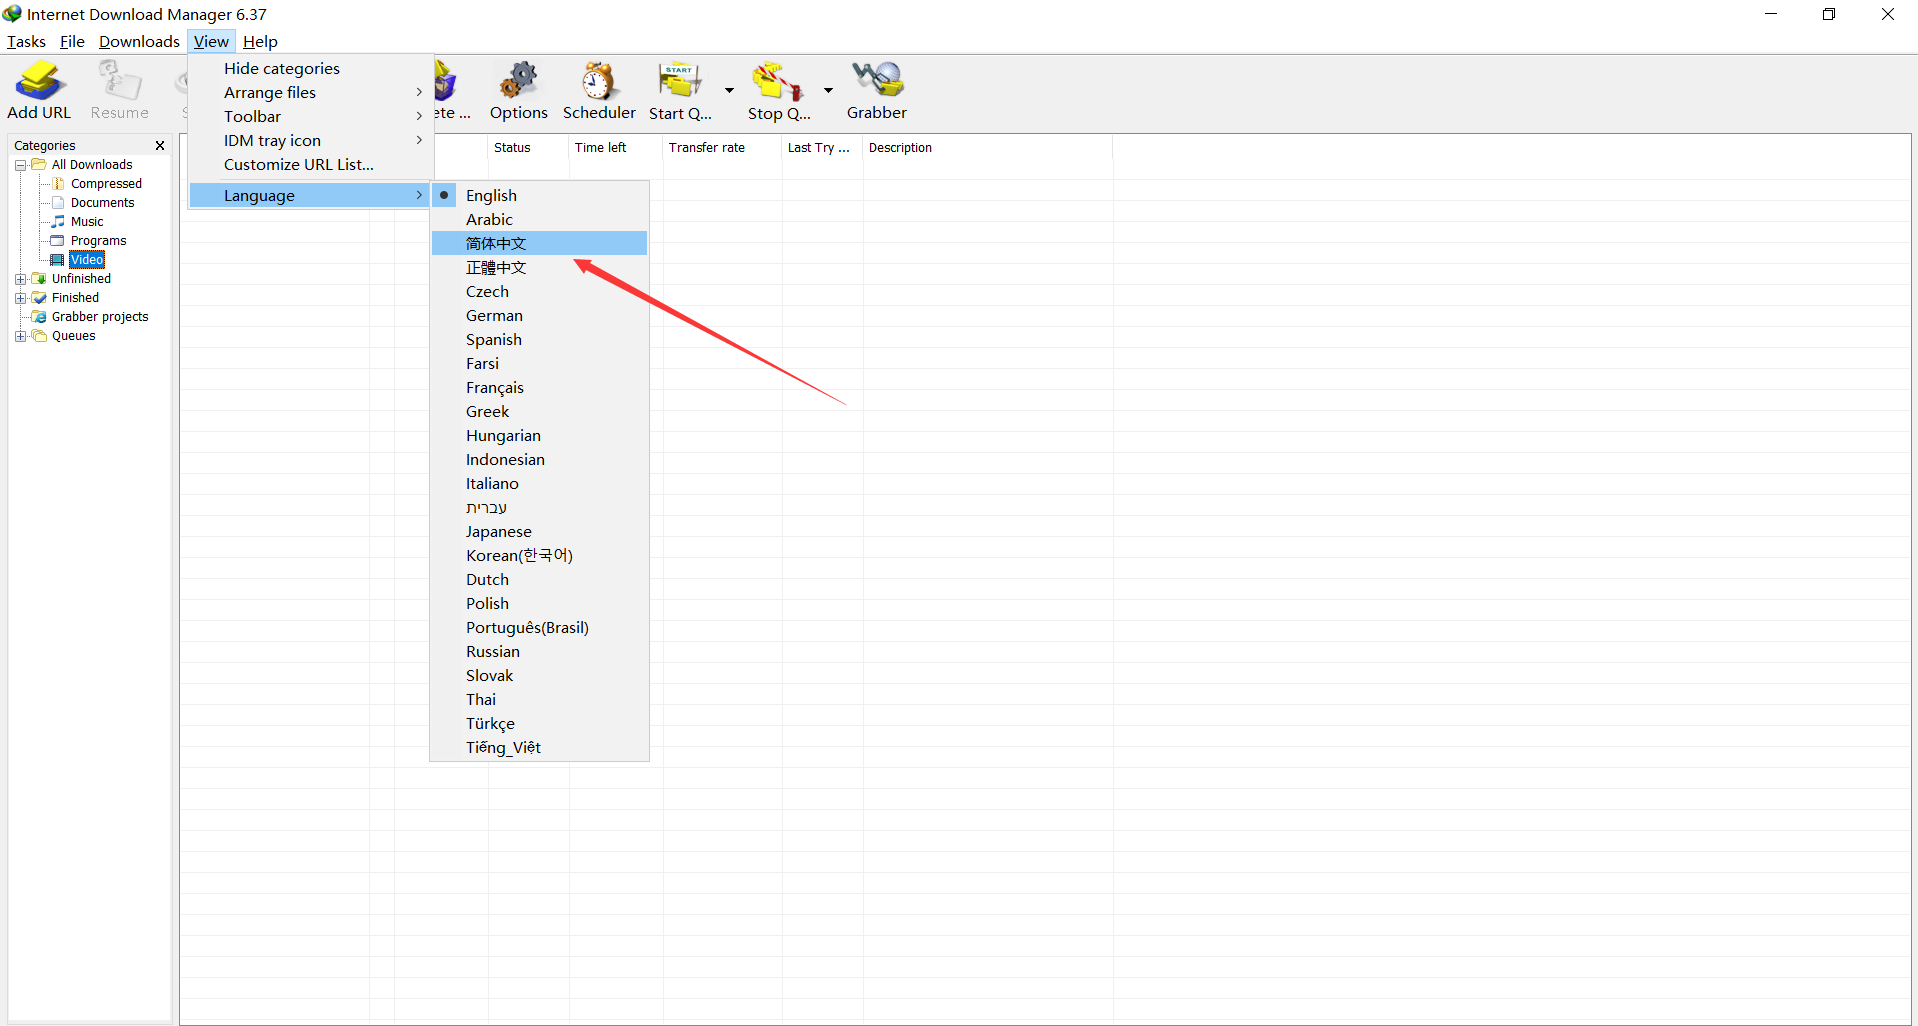Switch language to German
The height and width of the screenshot is (1026, 1918).
[540, 316]
